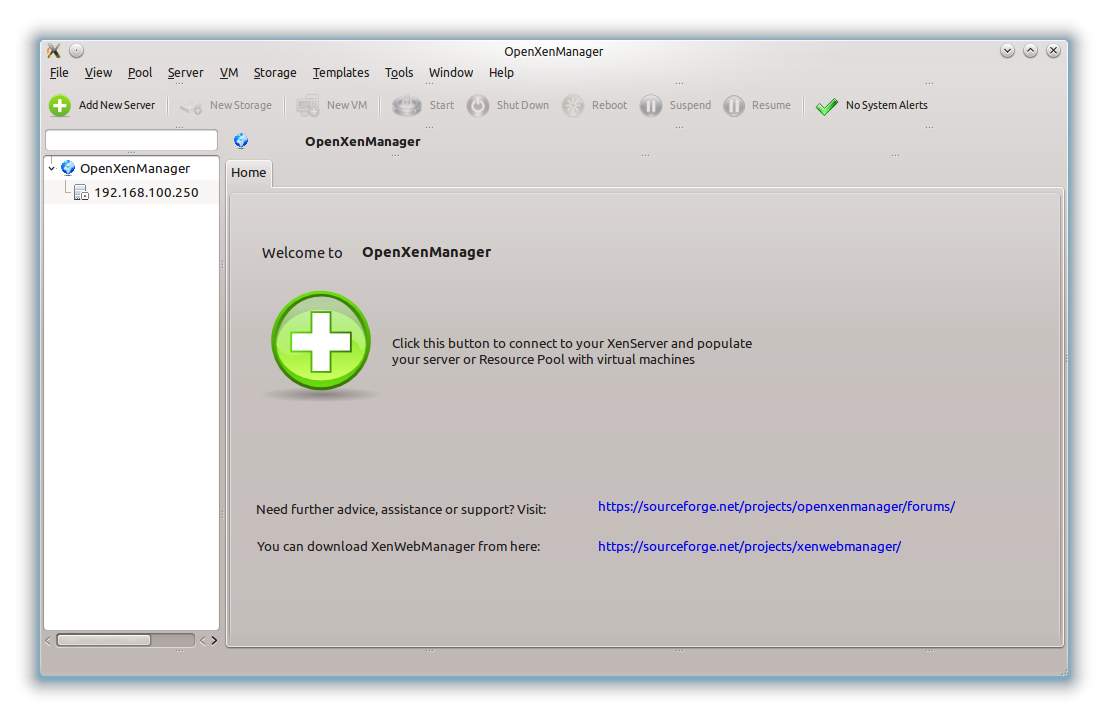Click the Start label in toolbar
Viewport: 1108px width, 716px height.
pyautogui.click(x=442, y=105)
